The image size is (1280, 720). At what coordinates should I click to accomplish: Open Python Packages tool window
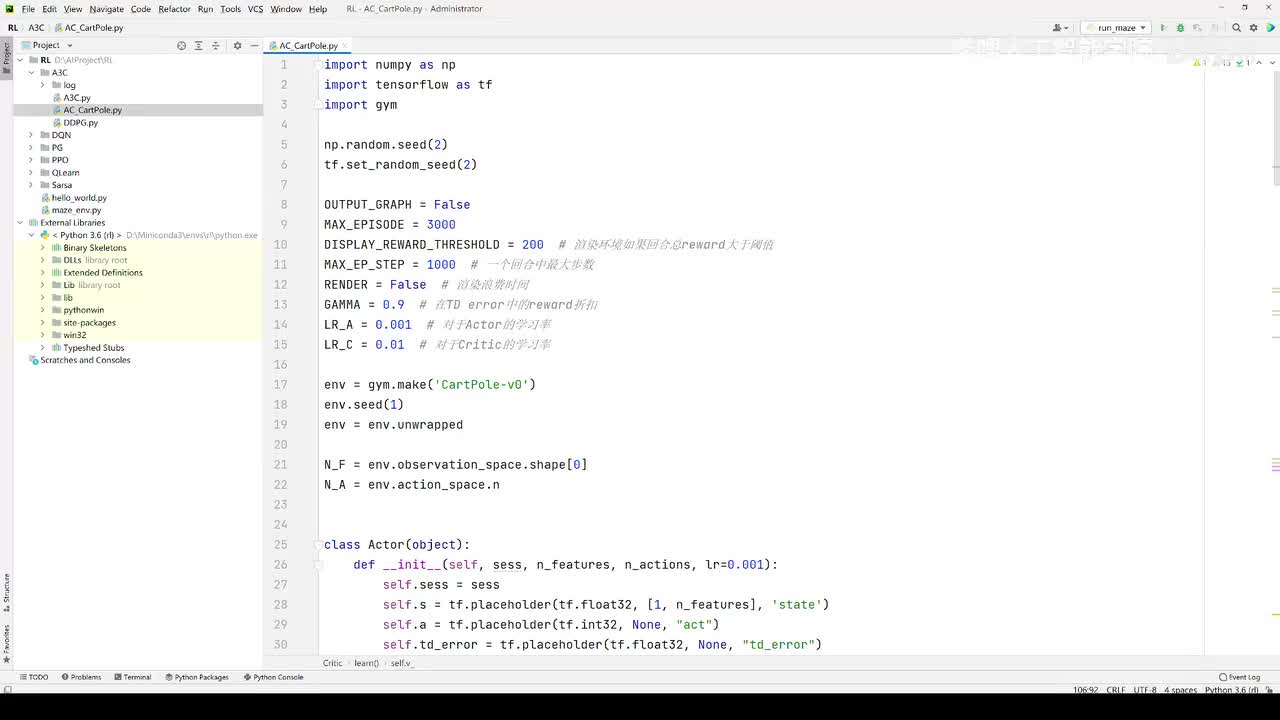[196, 677]
